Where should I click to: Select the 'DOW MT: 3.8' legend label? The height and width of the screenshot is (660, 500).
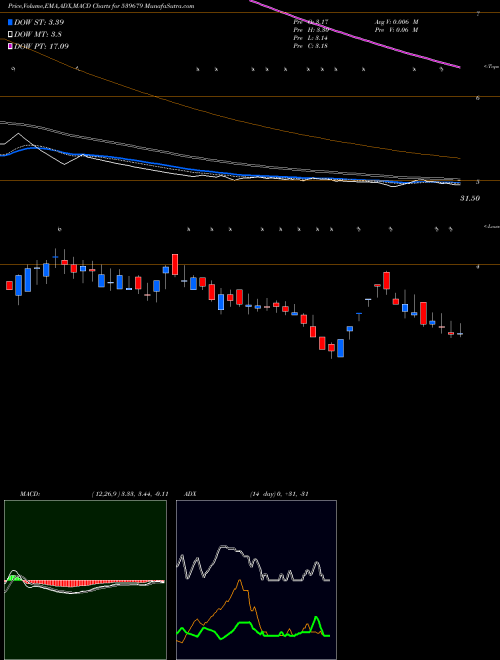tap(36, 34)
